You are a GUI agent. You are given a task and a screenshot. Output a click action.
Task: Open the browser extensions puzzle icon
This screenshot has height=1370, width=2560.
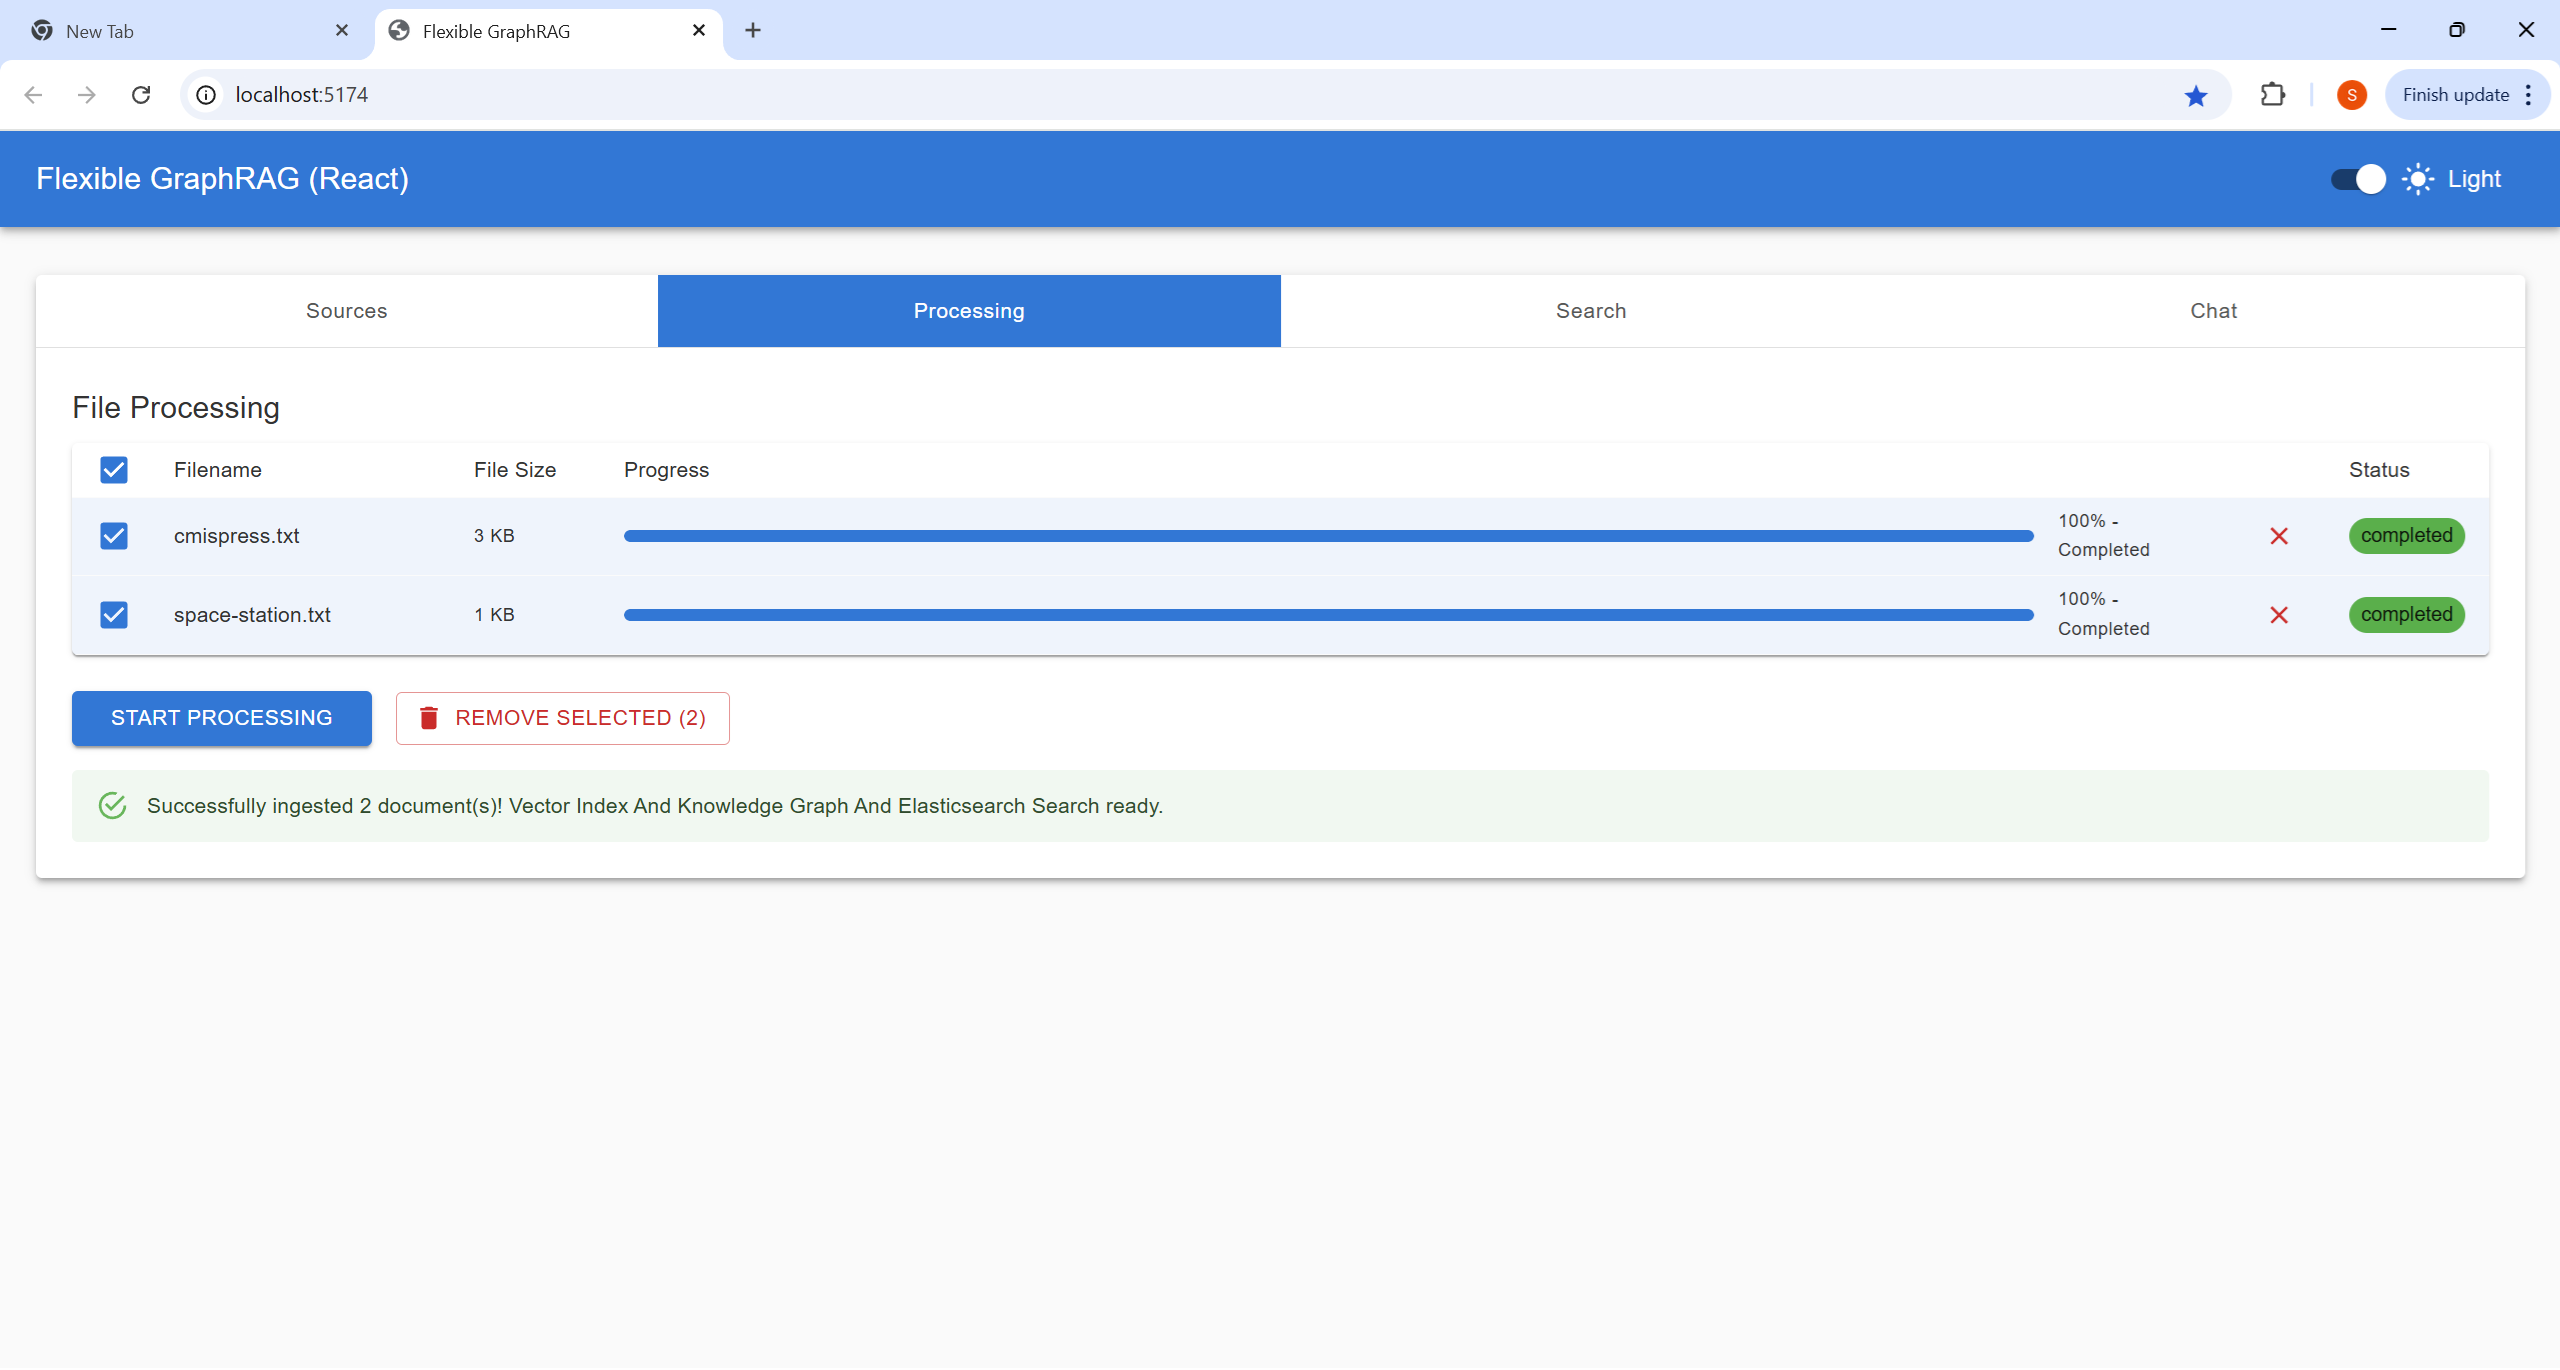(2272, 95)
